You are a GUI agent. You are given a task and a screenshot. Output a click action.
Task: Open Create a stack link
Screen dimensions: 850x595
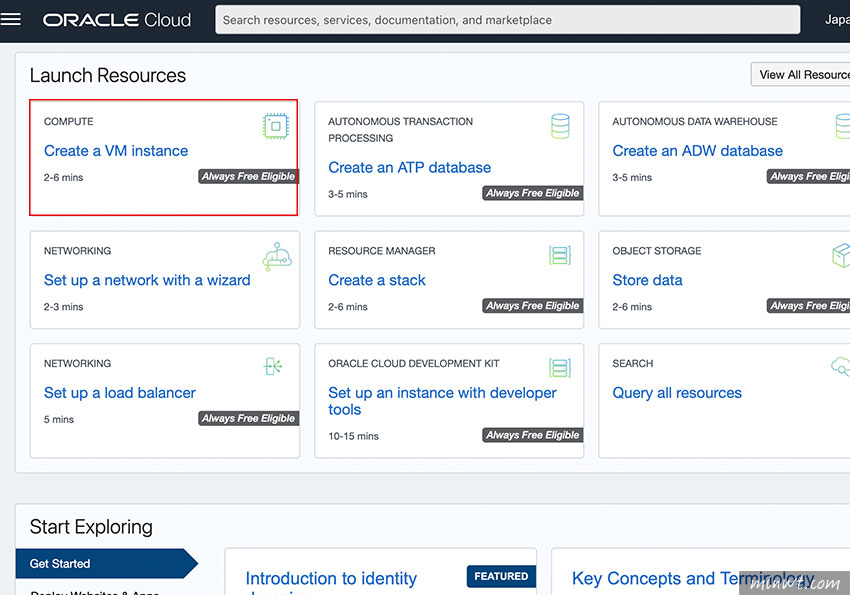377,280
